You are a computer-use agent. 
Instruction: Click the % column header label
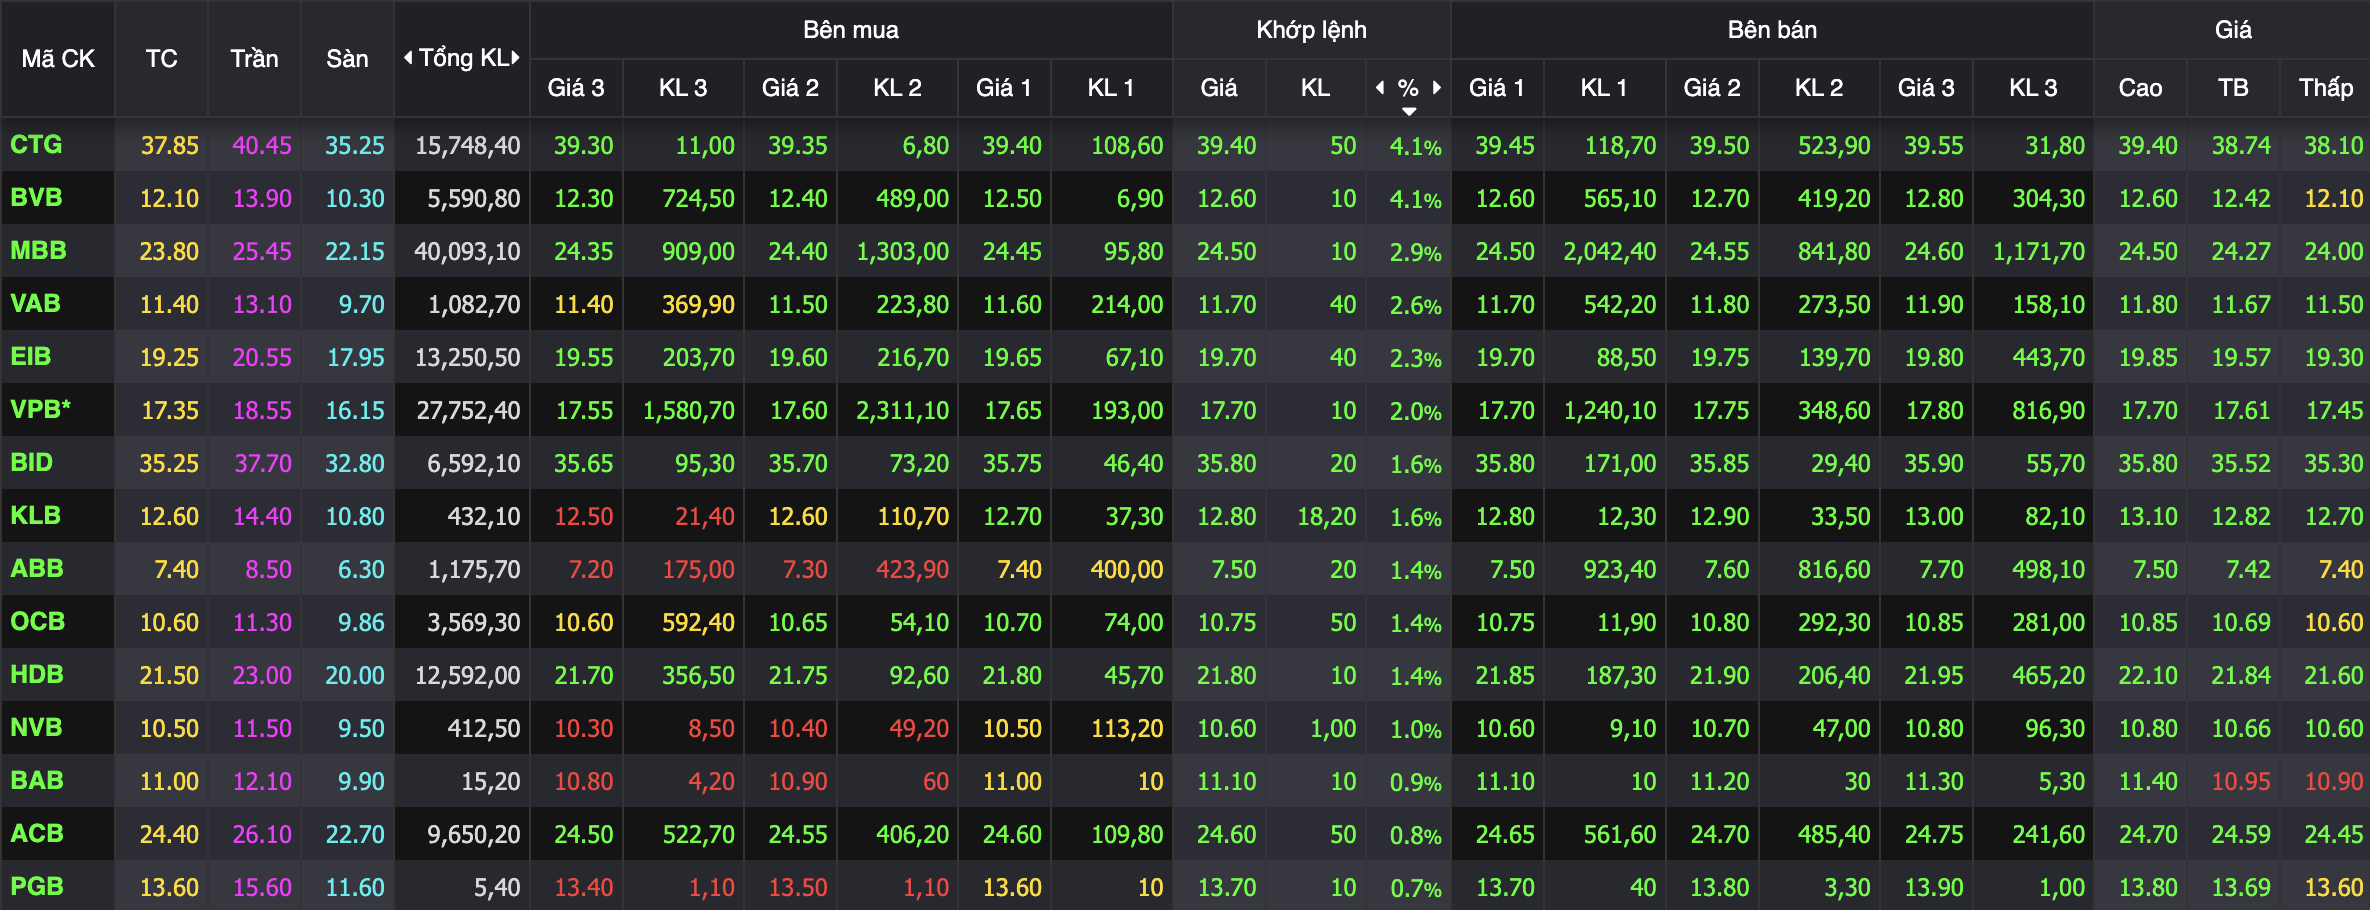click(1408, 88)
